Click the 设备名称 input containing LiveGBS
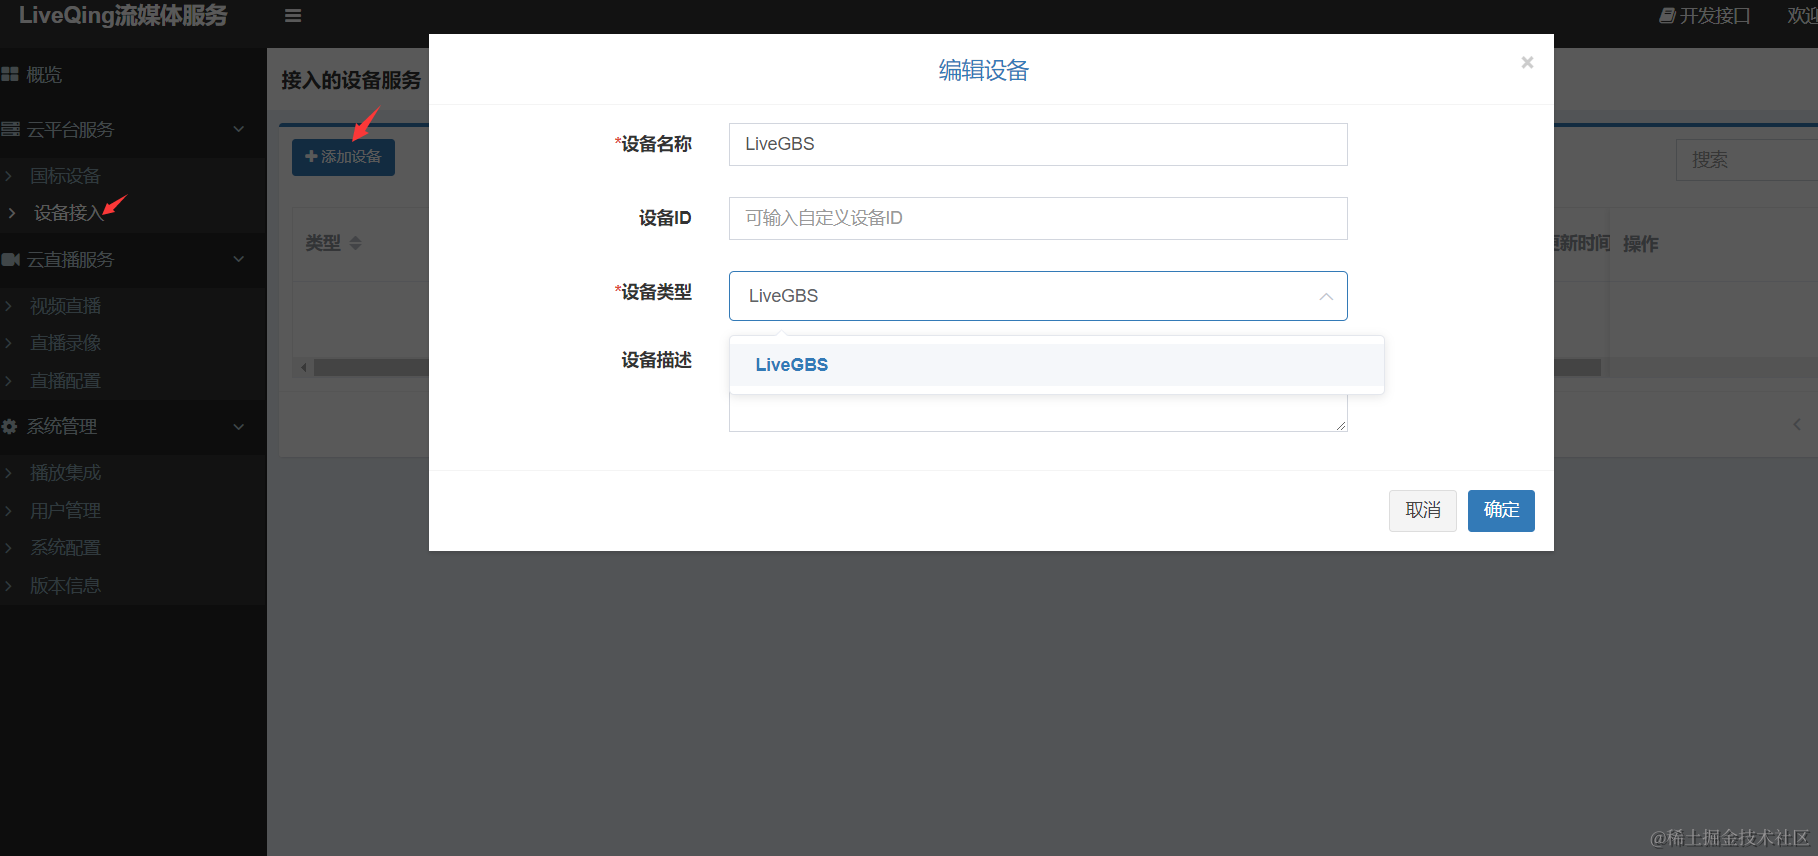 (1038, 144)
